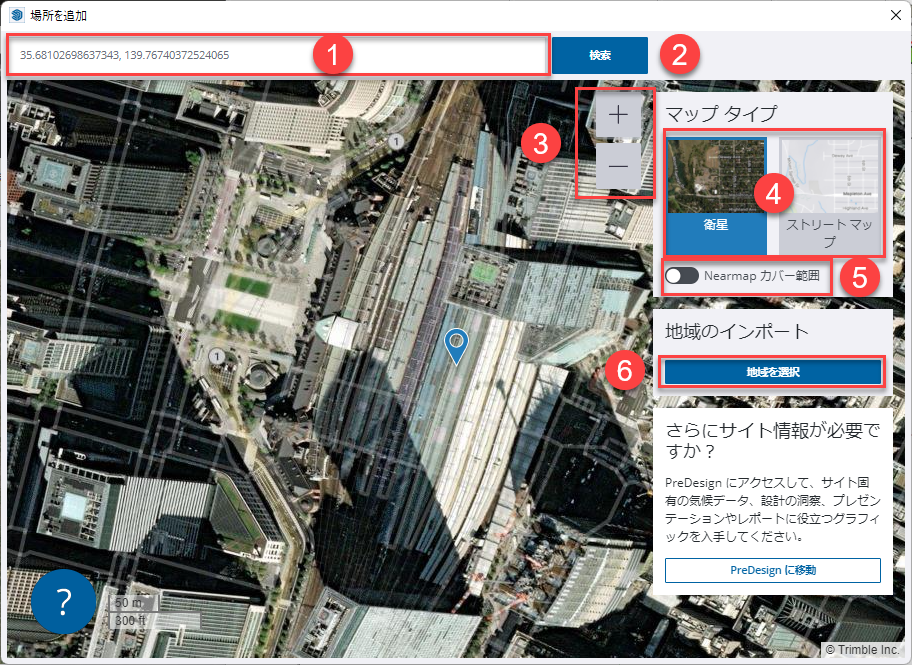
Task: Click the 衛星 label under map type
Action: (x=717, y=225)
